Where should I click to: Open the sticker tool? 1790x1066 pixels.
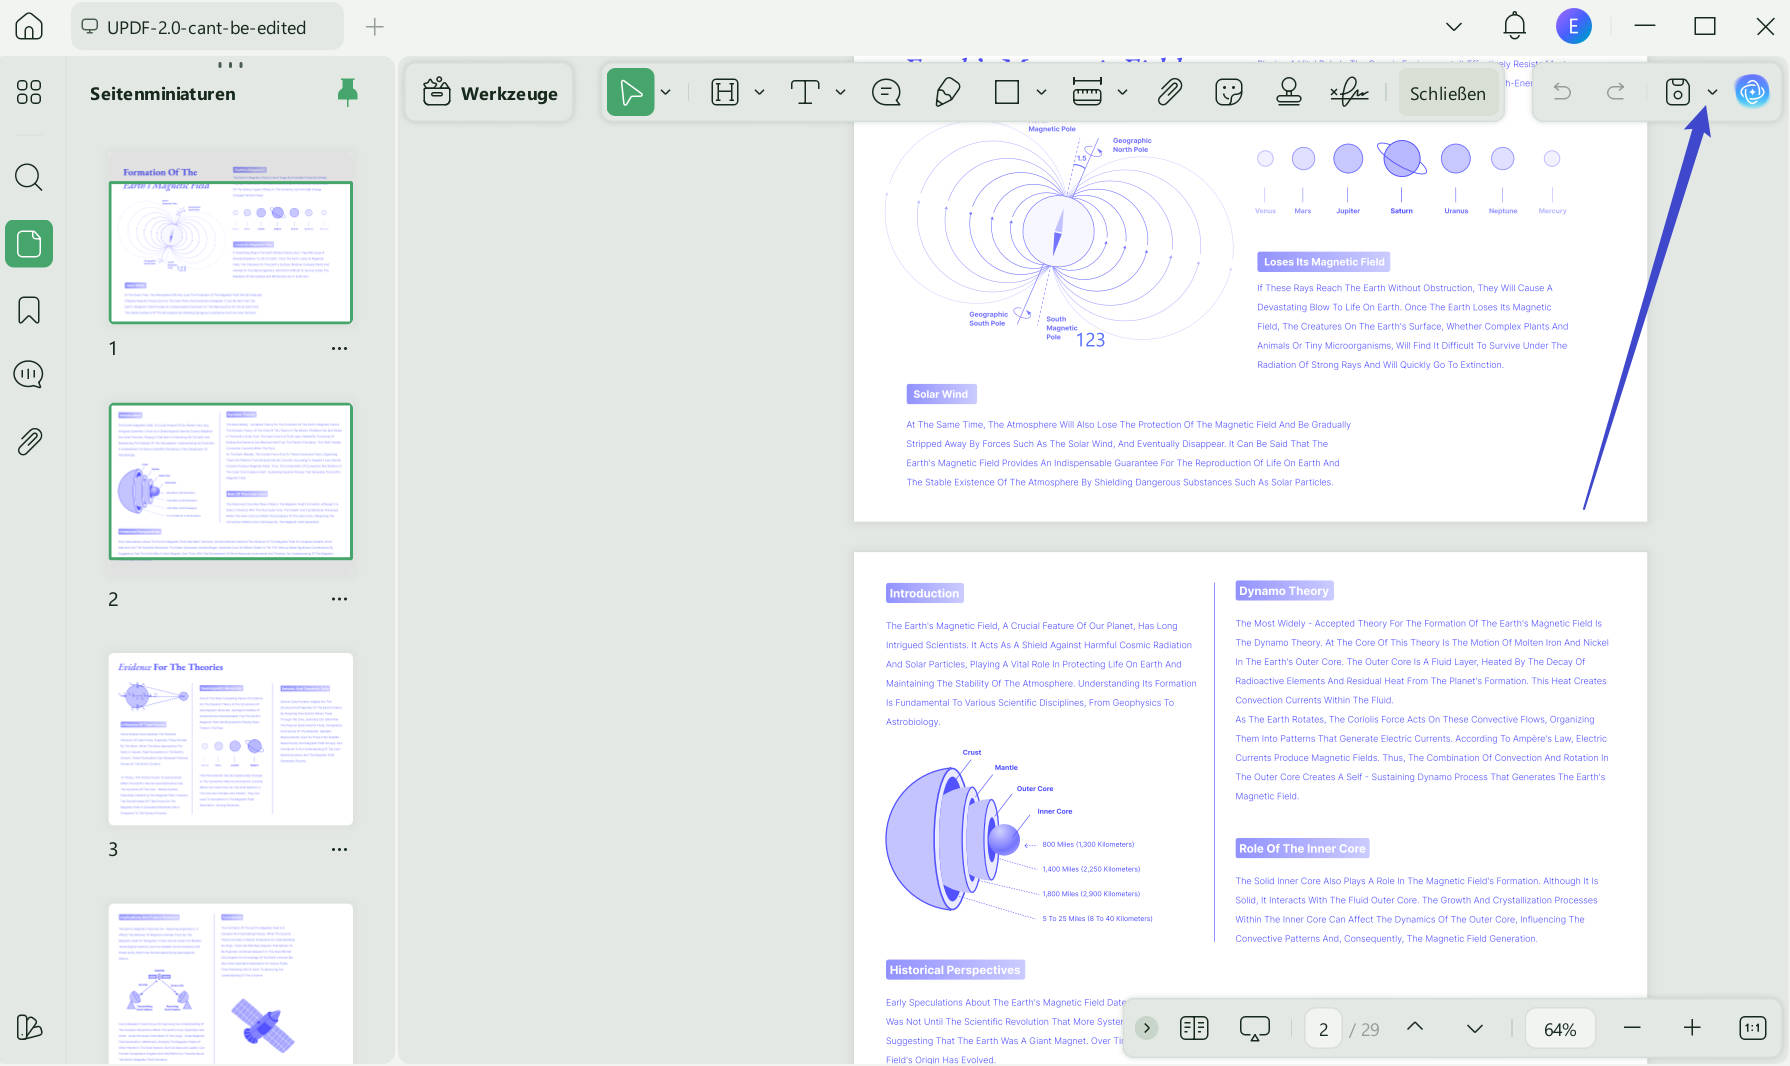pyautogui.click(x=1229, y=93)
